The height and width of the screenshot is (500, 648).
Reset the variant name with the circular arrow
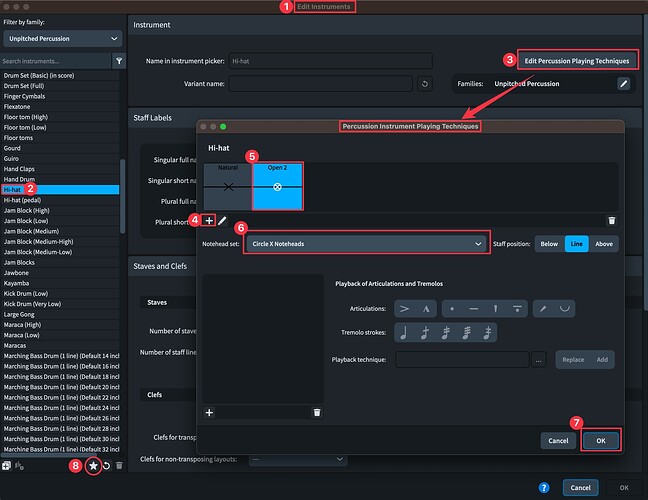point(424,84)
